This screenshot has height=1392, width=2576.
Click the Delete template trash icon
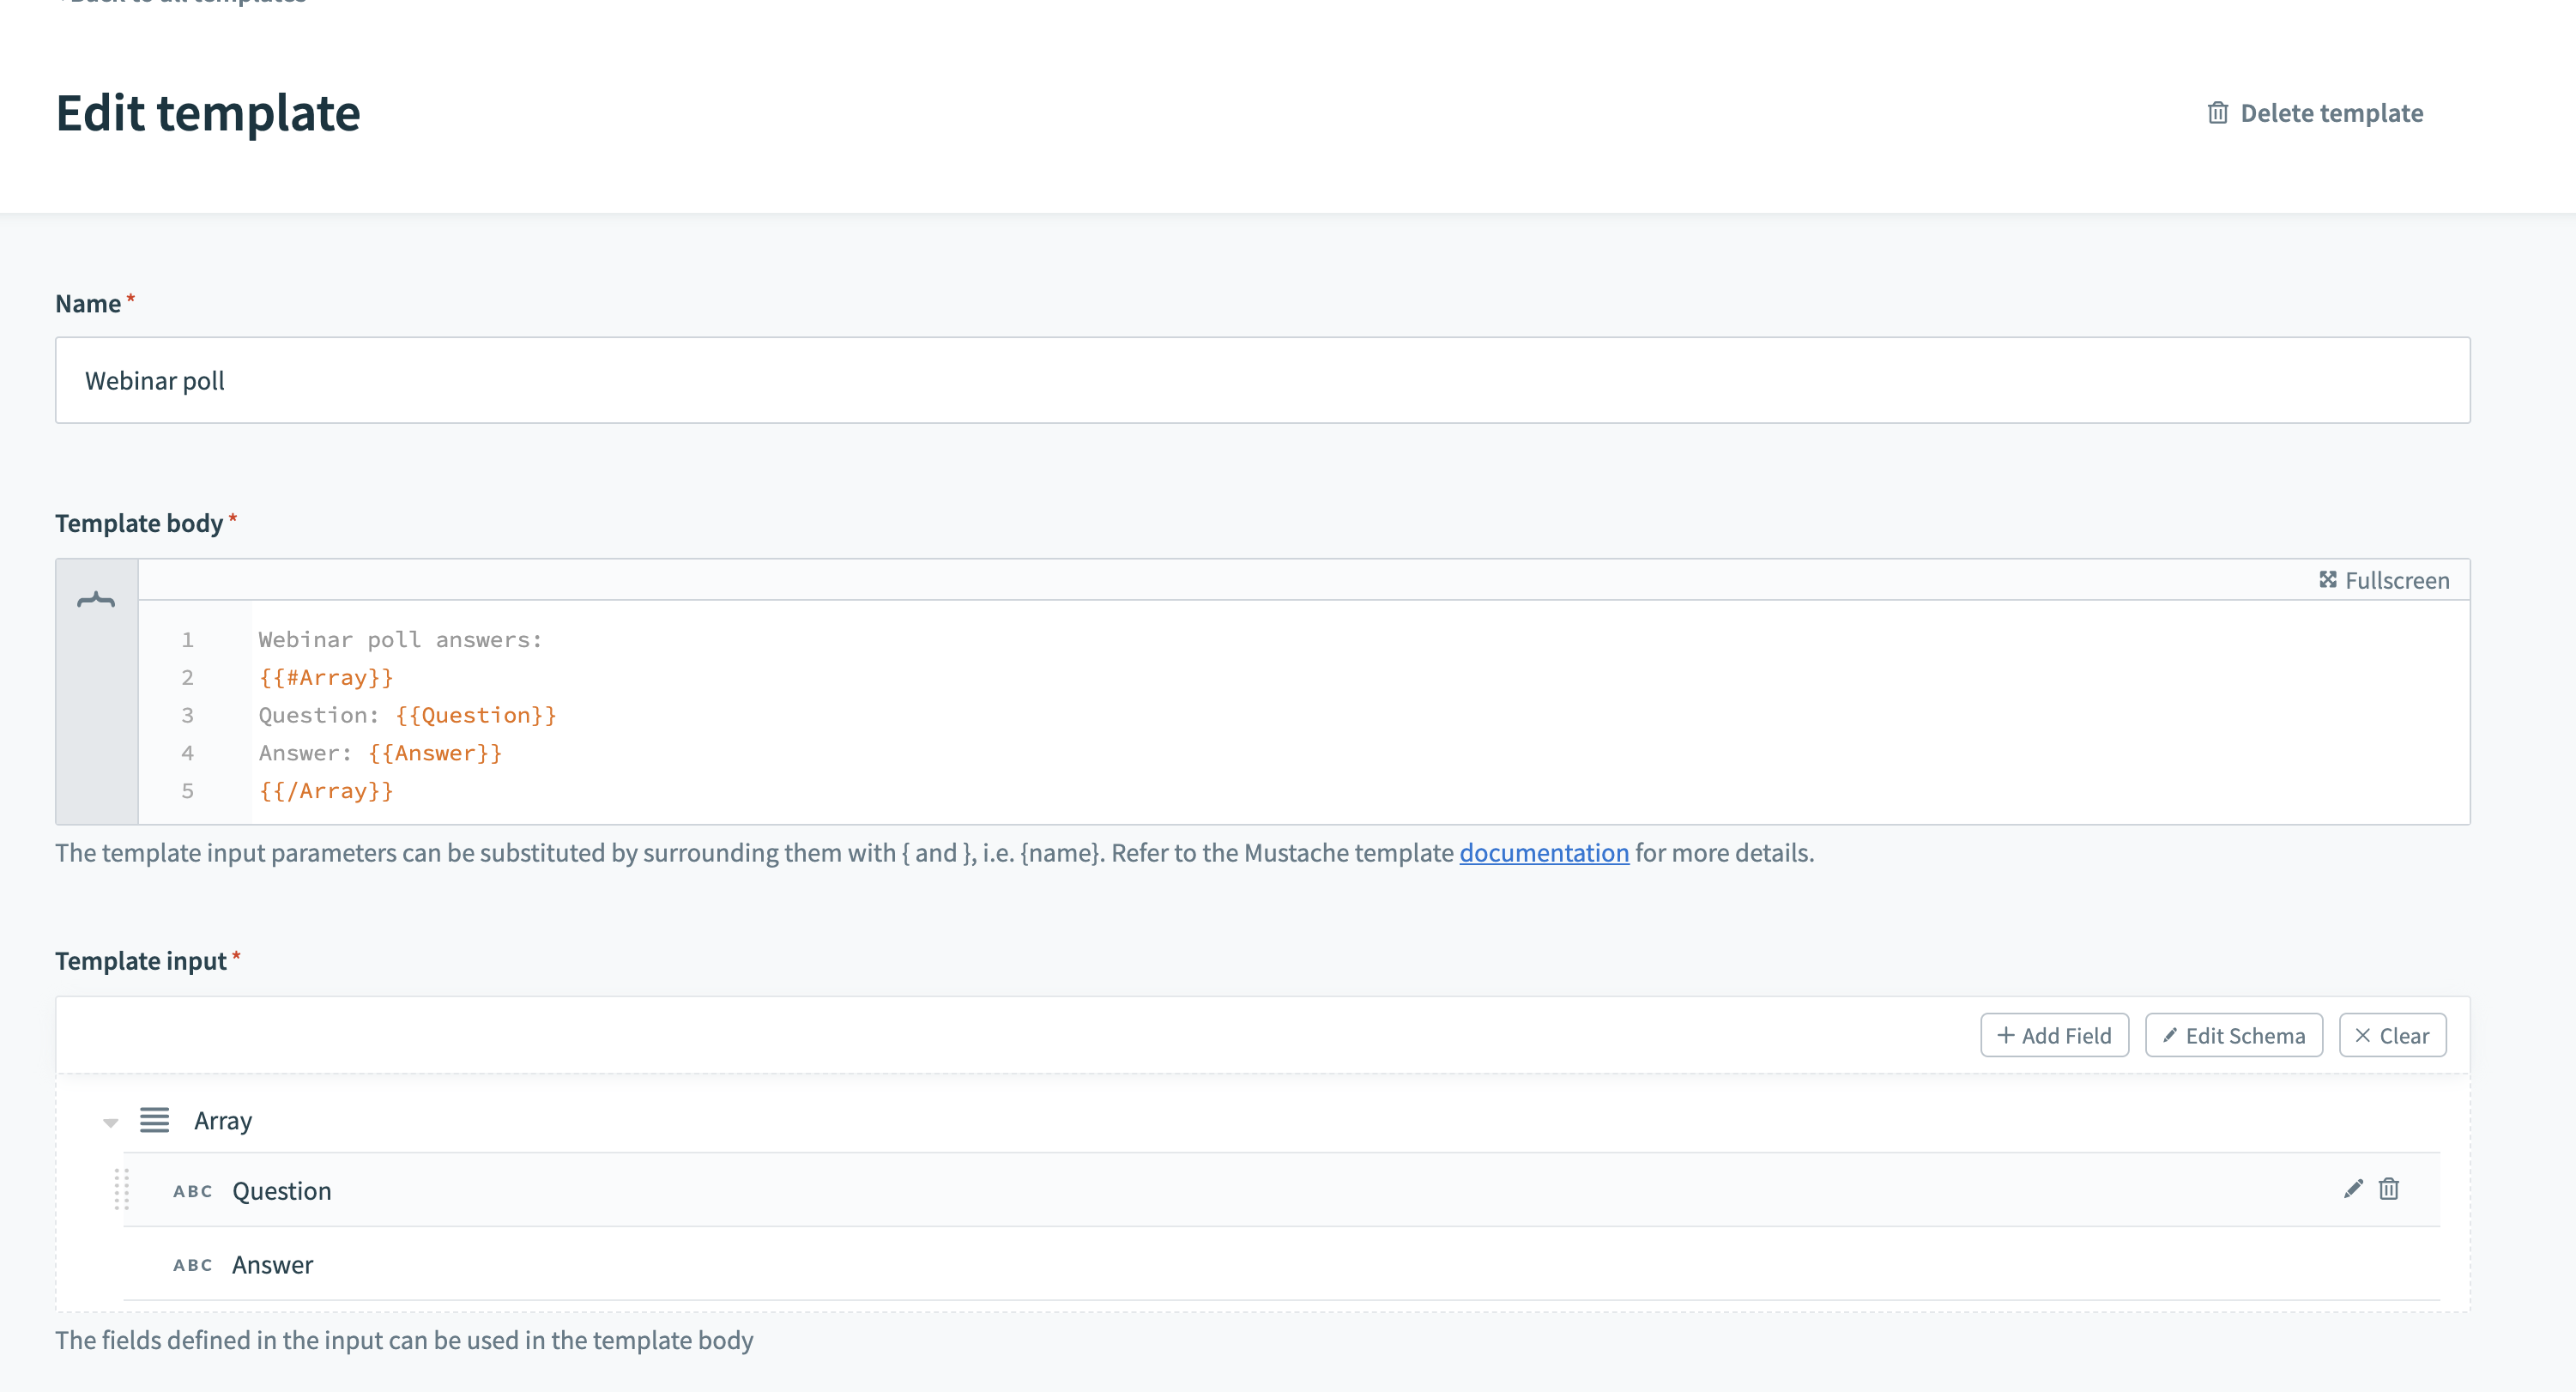pyautogui.click(x=2217, y=113)
